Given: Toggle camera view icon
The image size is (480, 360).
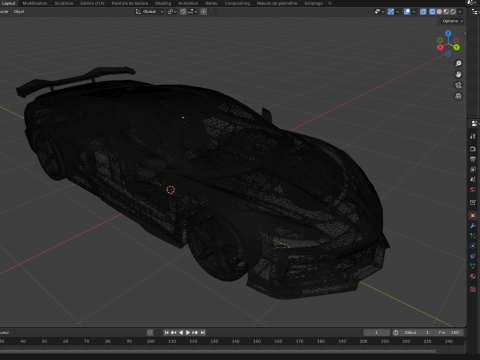Looking at the screenshot, I should (x=458, y=85).
